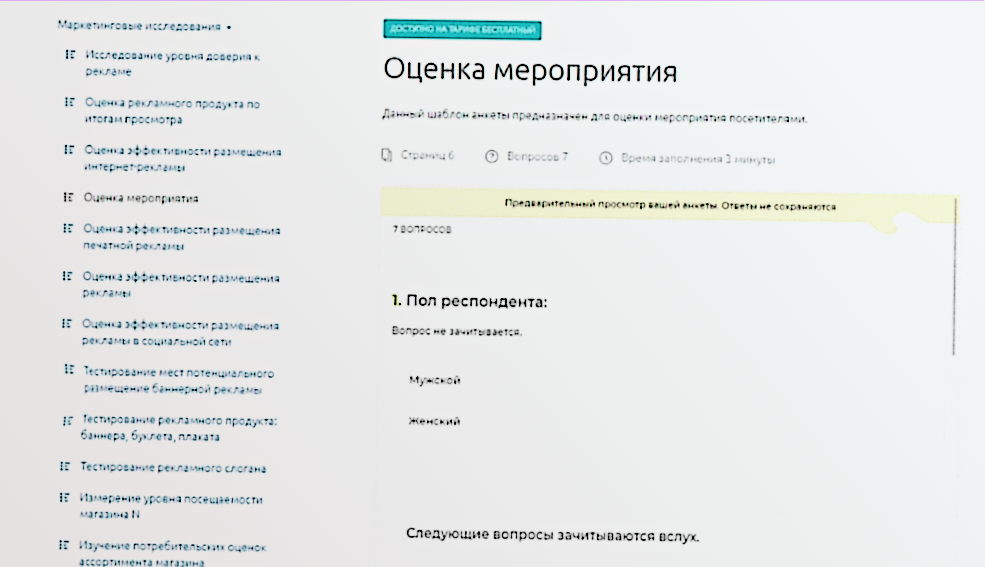This screenshot has width=985, height=567.
Task: Click the survey preview scrollbar
Action: (x=954, y=276)
